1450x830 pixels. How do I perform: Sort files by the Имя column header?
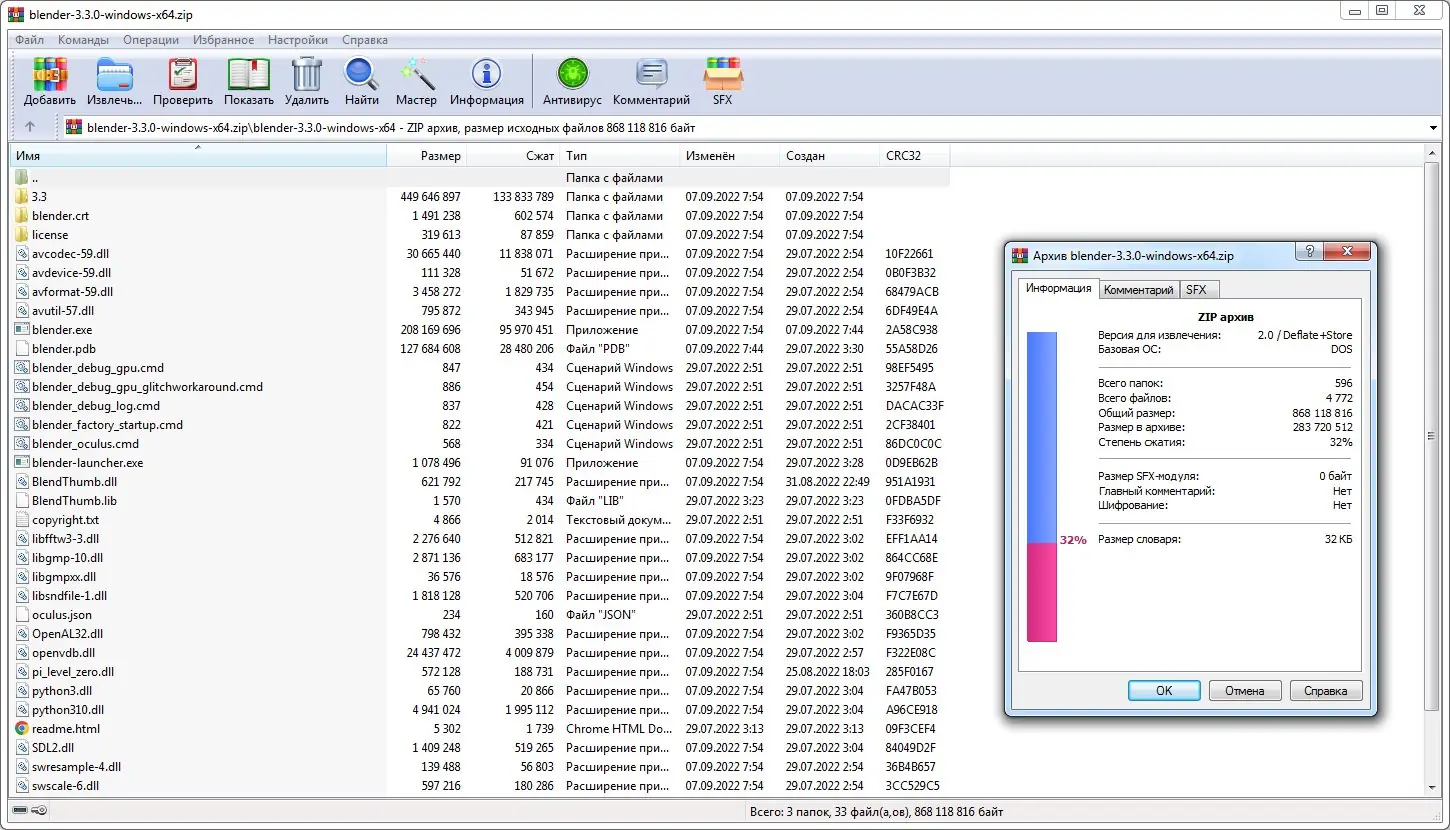pos(198,156)
